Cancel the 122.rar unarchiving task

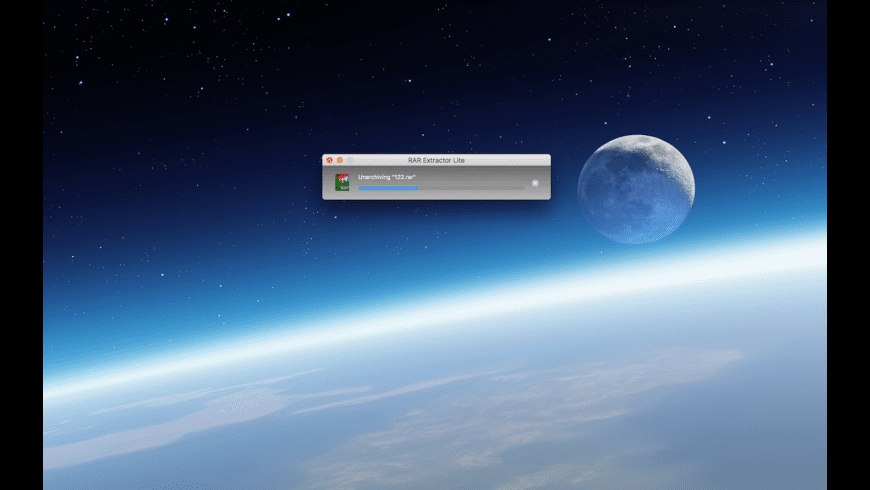tap(535, 183)
